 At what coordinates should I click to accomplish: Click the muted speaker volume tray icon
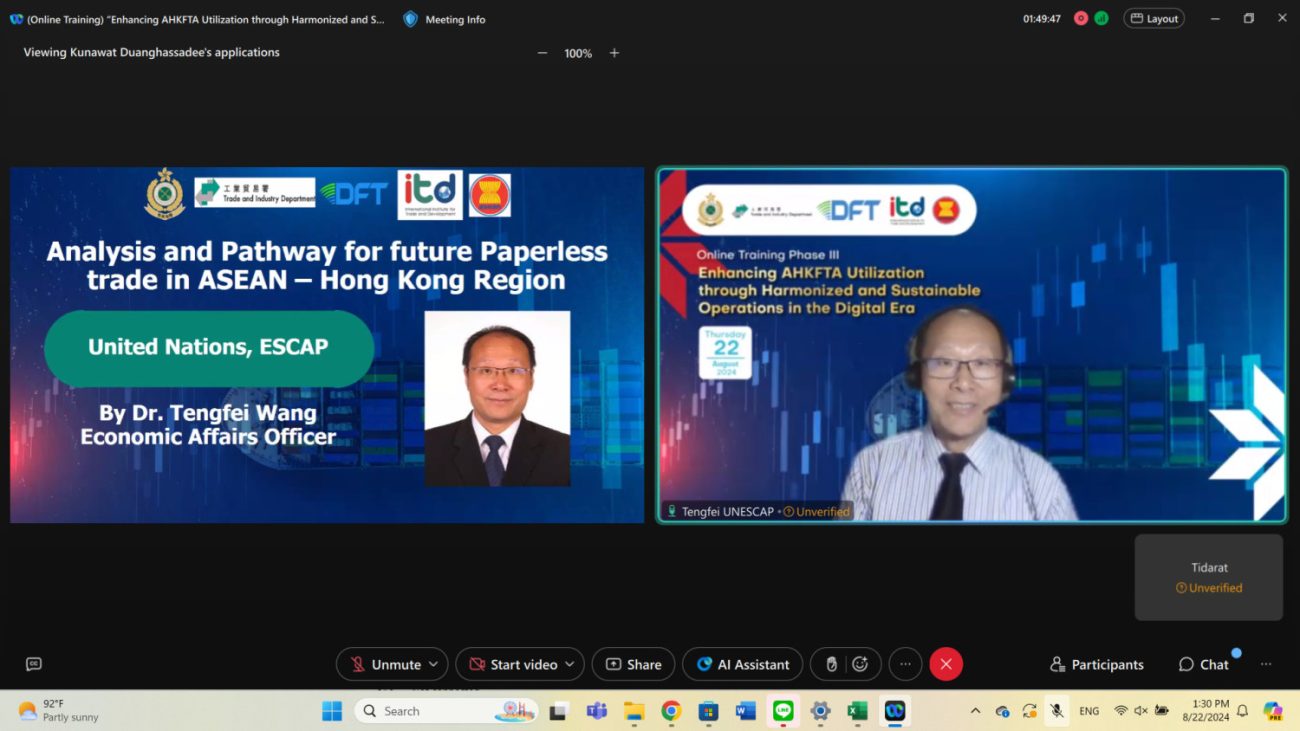[1141, 711]
